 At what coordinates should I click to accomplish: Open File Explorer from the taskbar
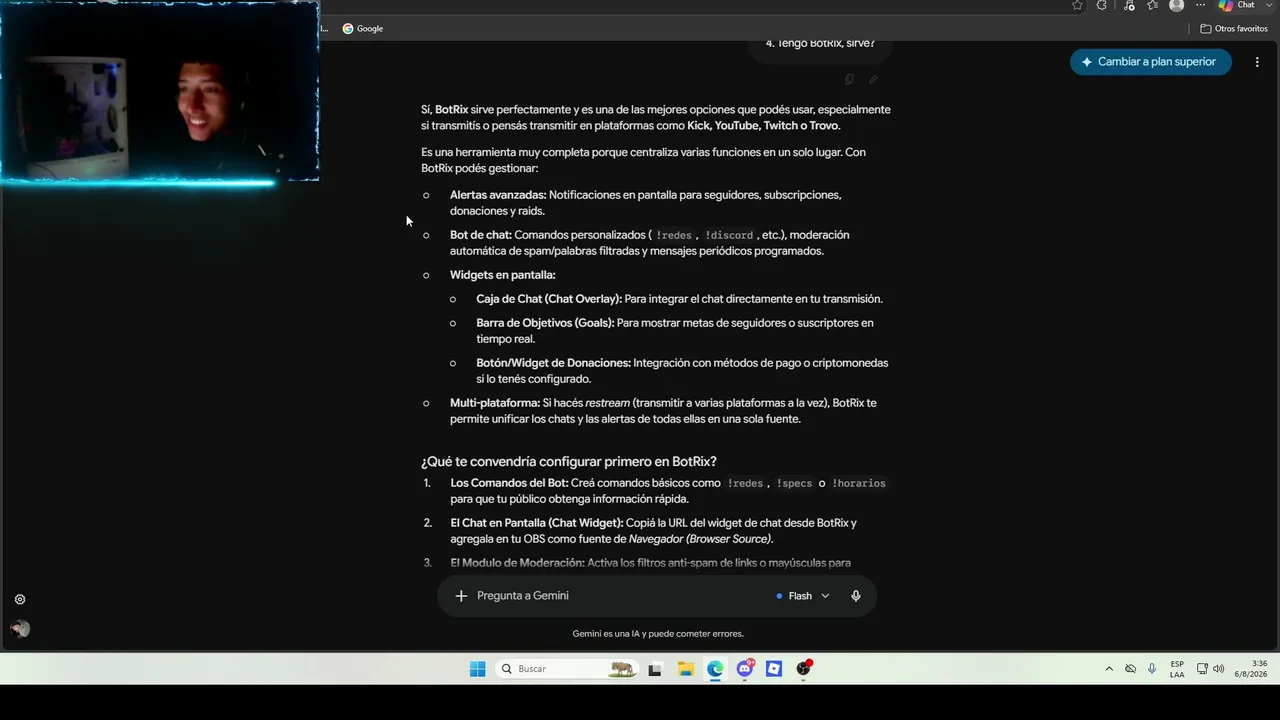[x=685, y=669]
